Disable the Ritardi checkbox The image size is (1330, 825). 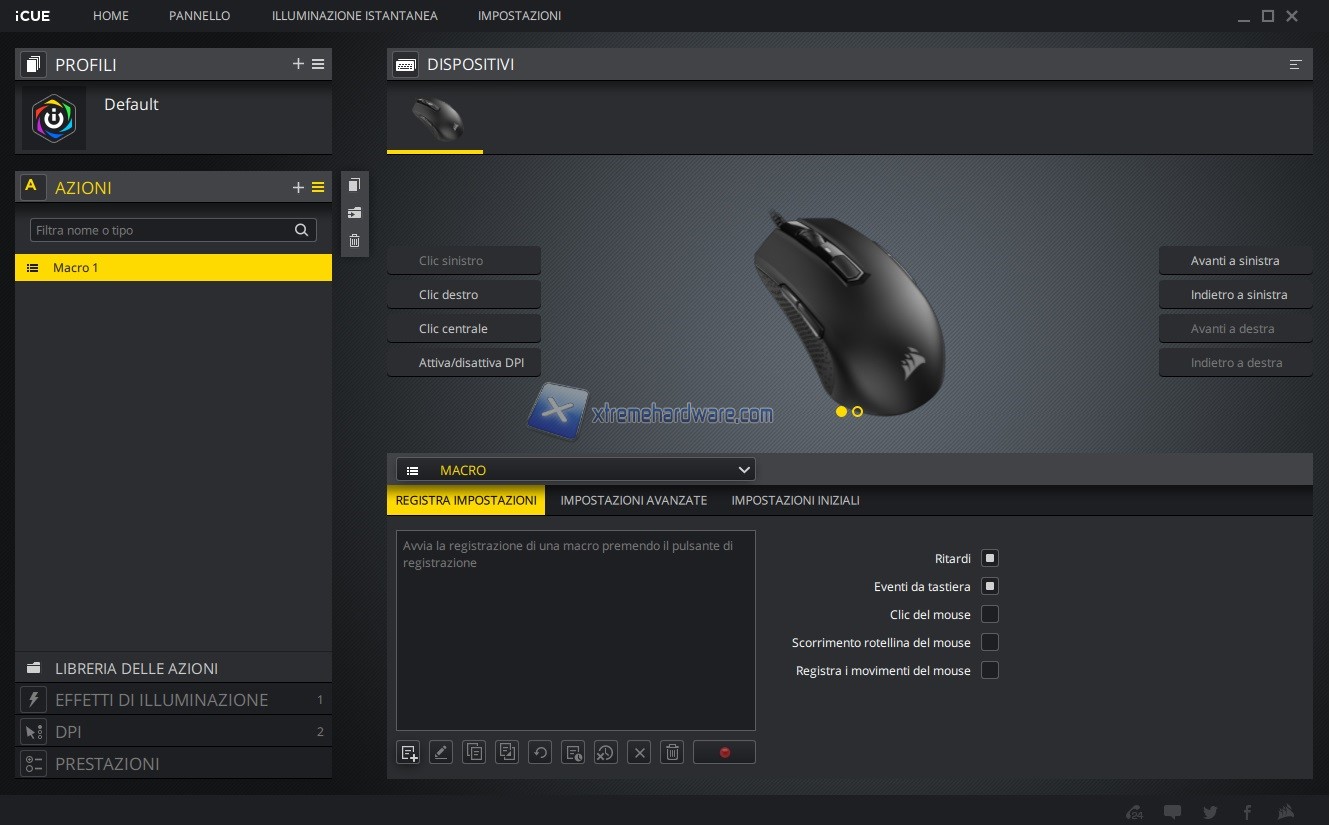click(990, 558)
